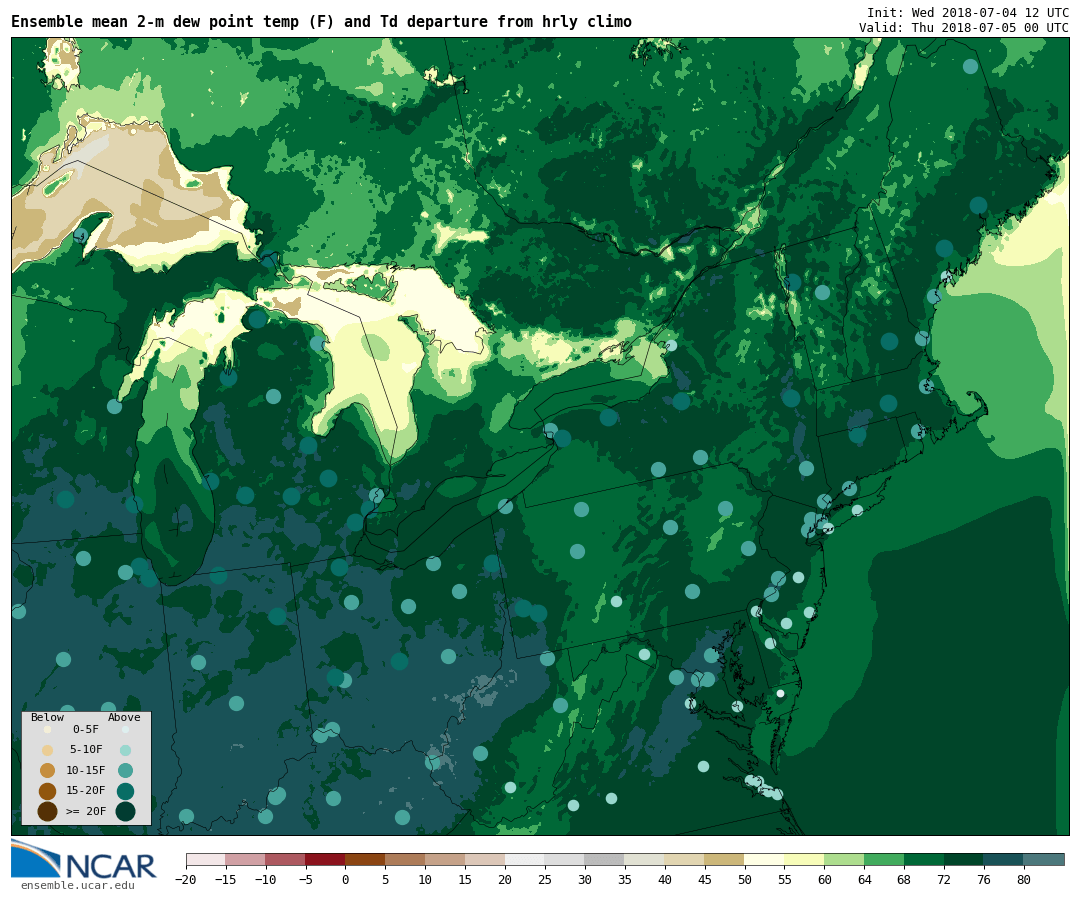Click the -20 tick label on the colorbar
Viewport: 1080px width, 898px height.
tap(186, 879)
